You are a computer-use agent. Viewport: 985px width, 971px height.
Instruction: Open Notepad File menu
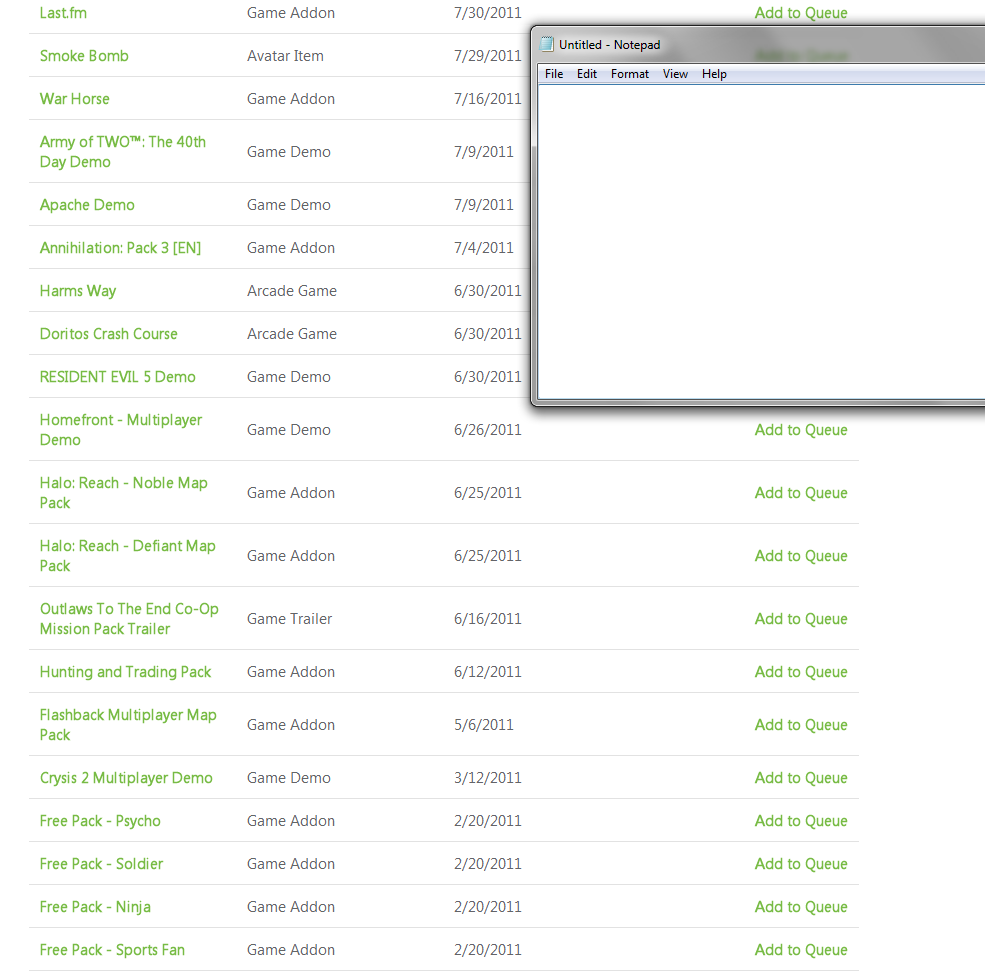(x=553, y=74)
